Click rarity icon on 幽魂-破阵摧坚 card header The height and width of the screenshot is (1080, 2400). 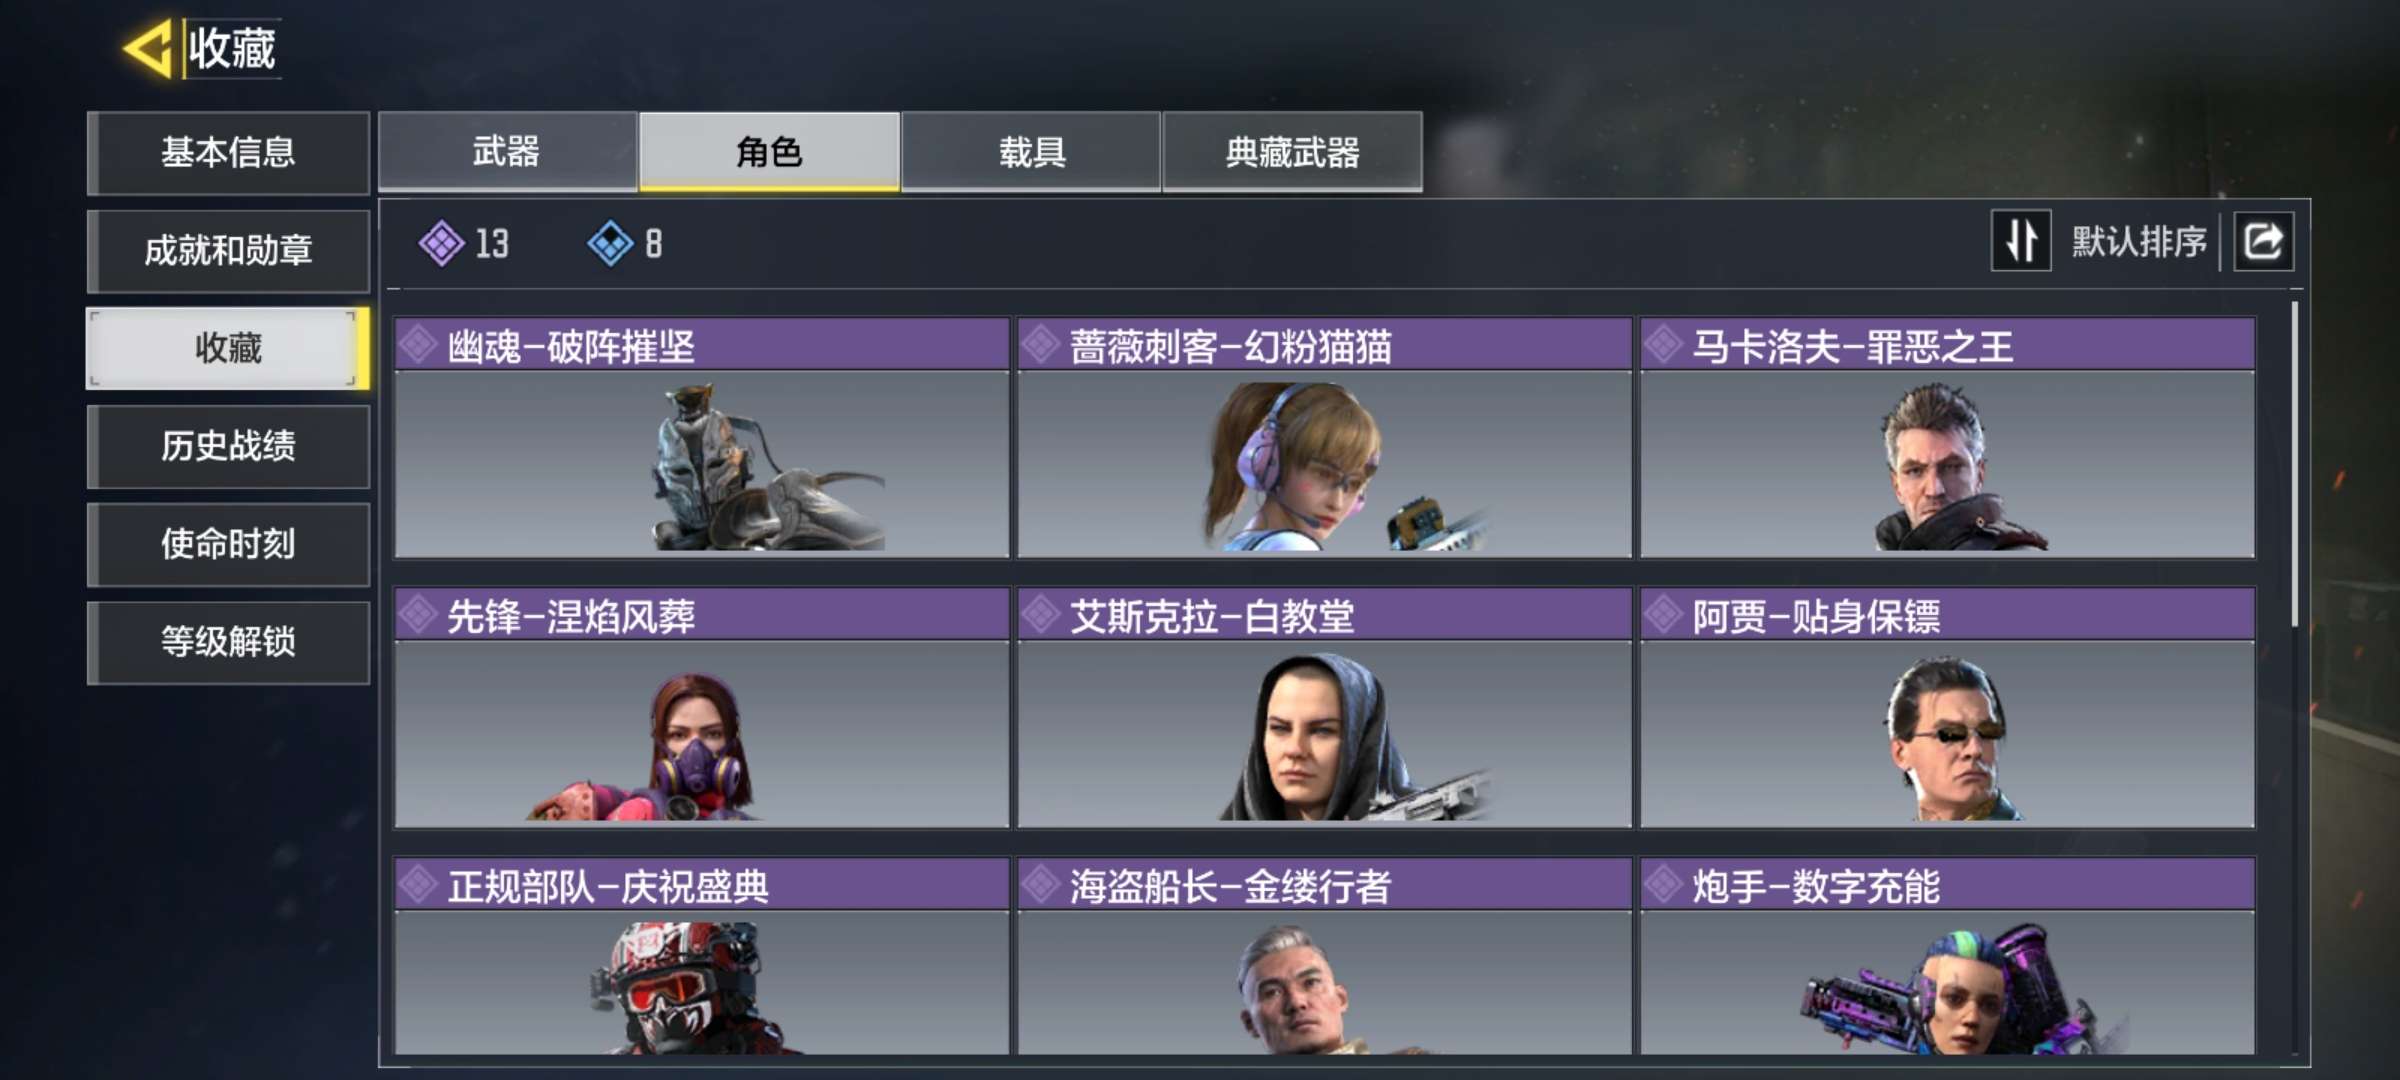tap(419, 346)
